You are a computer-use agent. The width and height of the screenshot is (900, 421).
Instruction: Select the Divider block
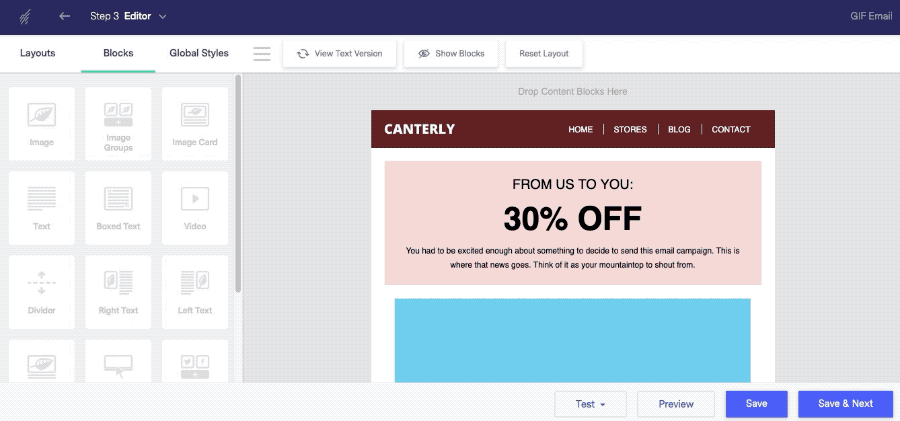[x=41, y=292]
